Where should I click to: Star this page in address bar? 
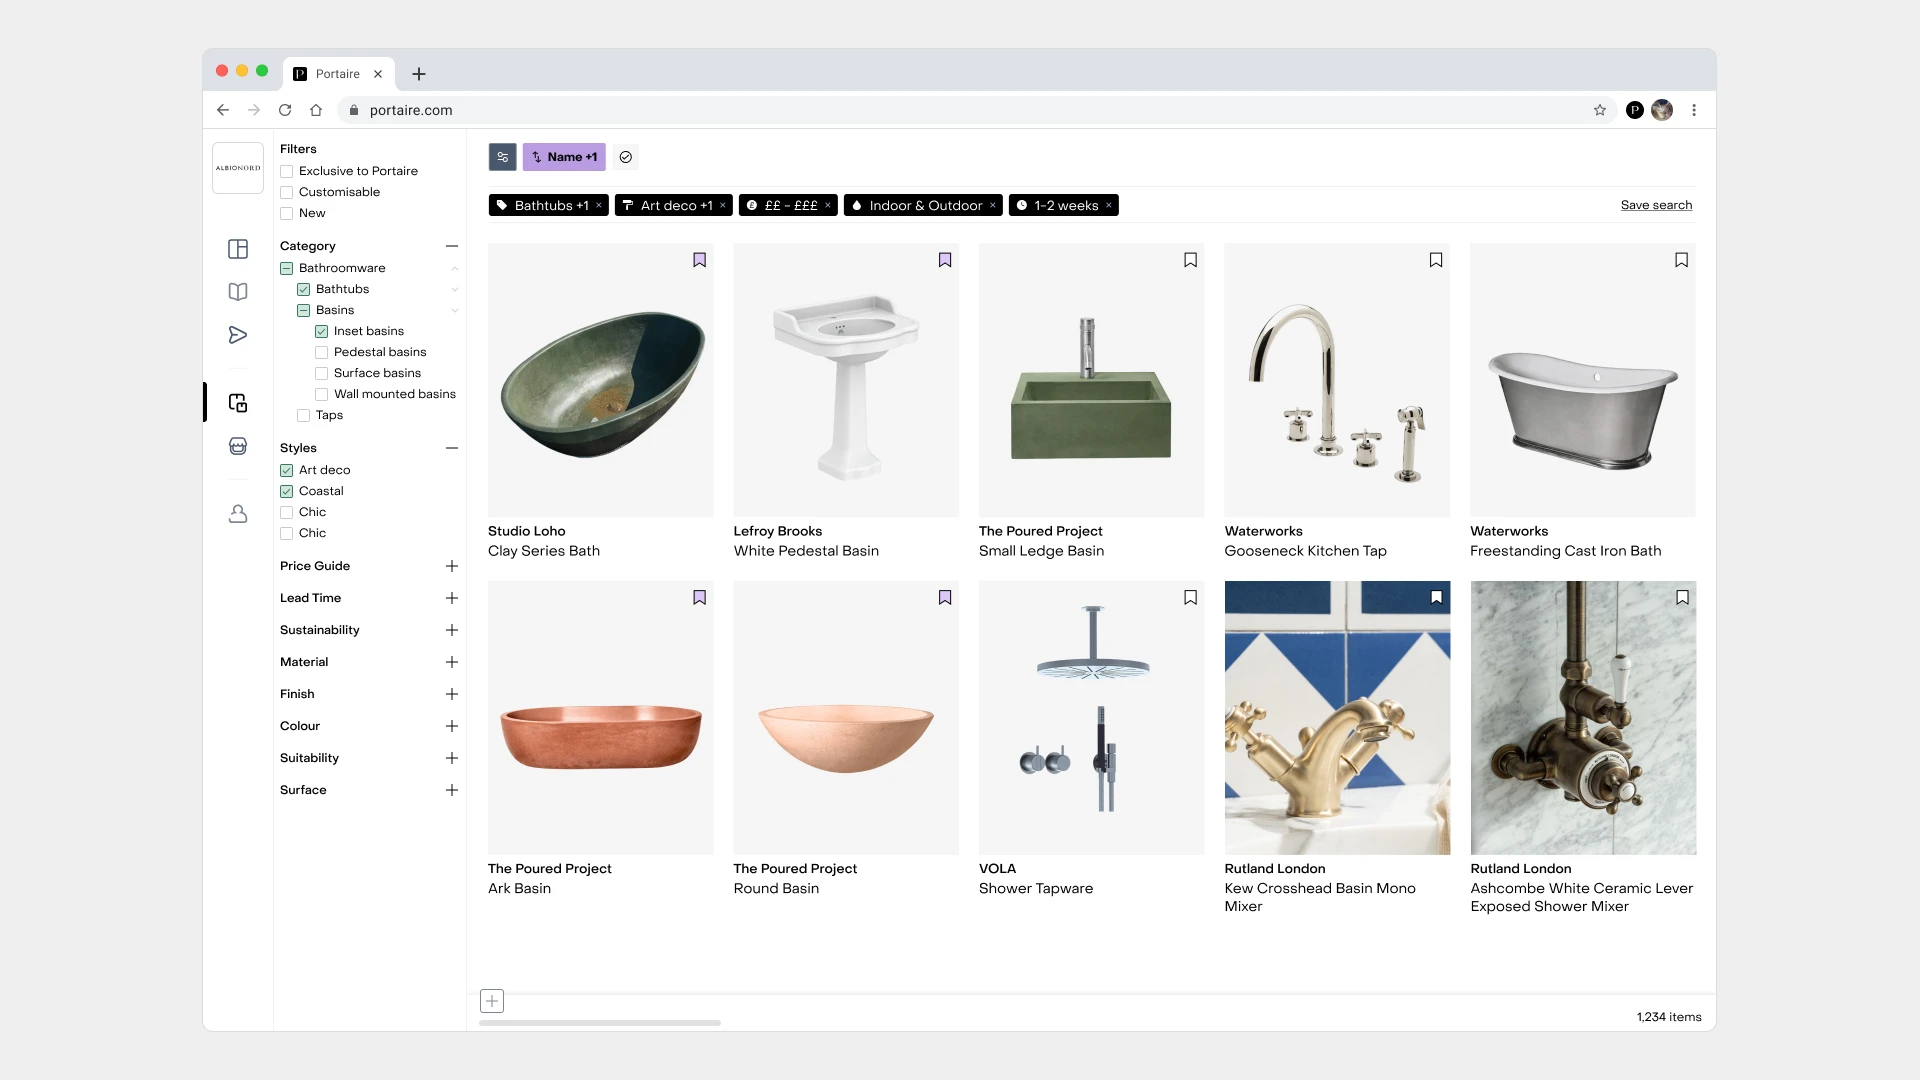point(1600,110)
